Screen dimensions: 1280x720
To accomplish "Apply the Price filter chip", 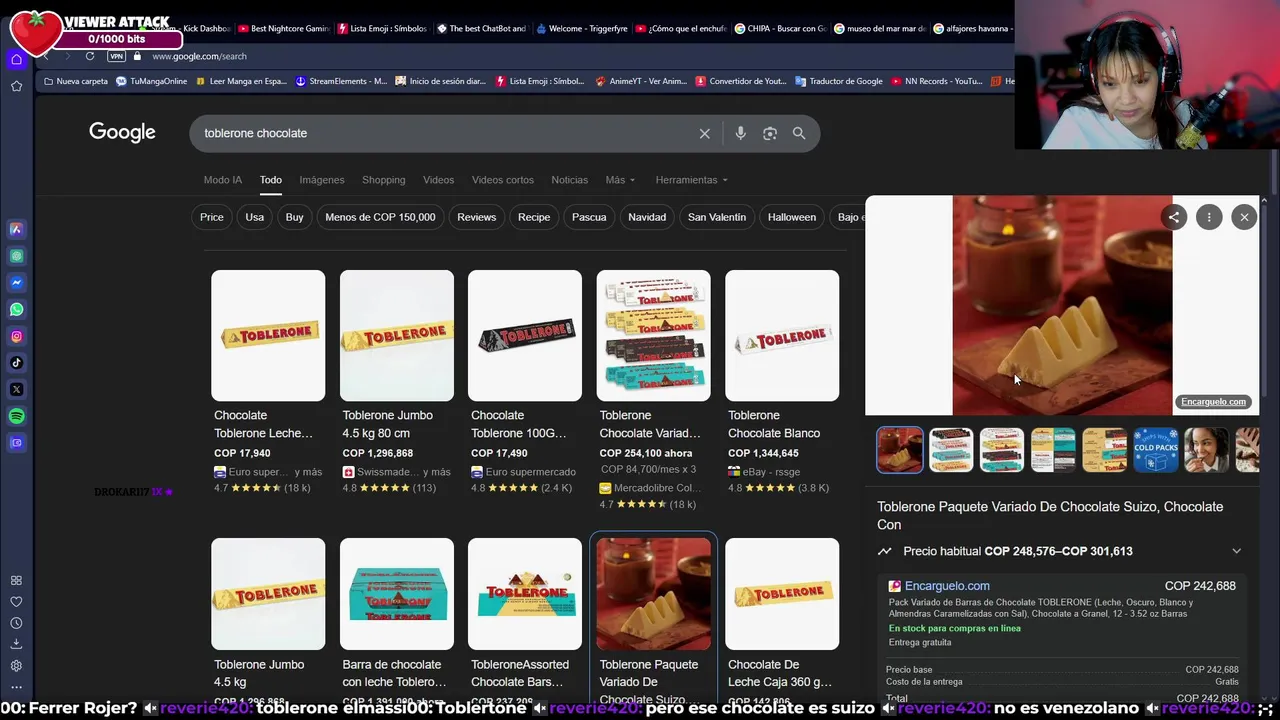I will pyautogui.click(x=211, y=217).
